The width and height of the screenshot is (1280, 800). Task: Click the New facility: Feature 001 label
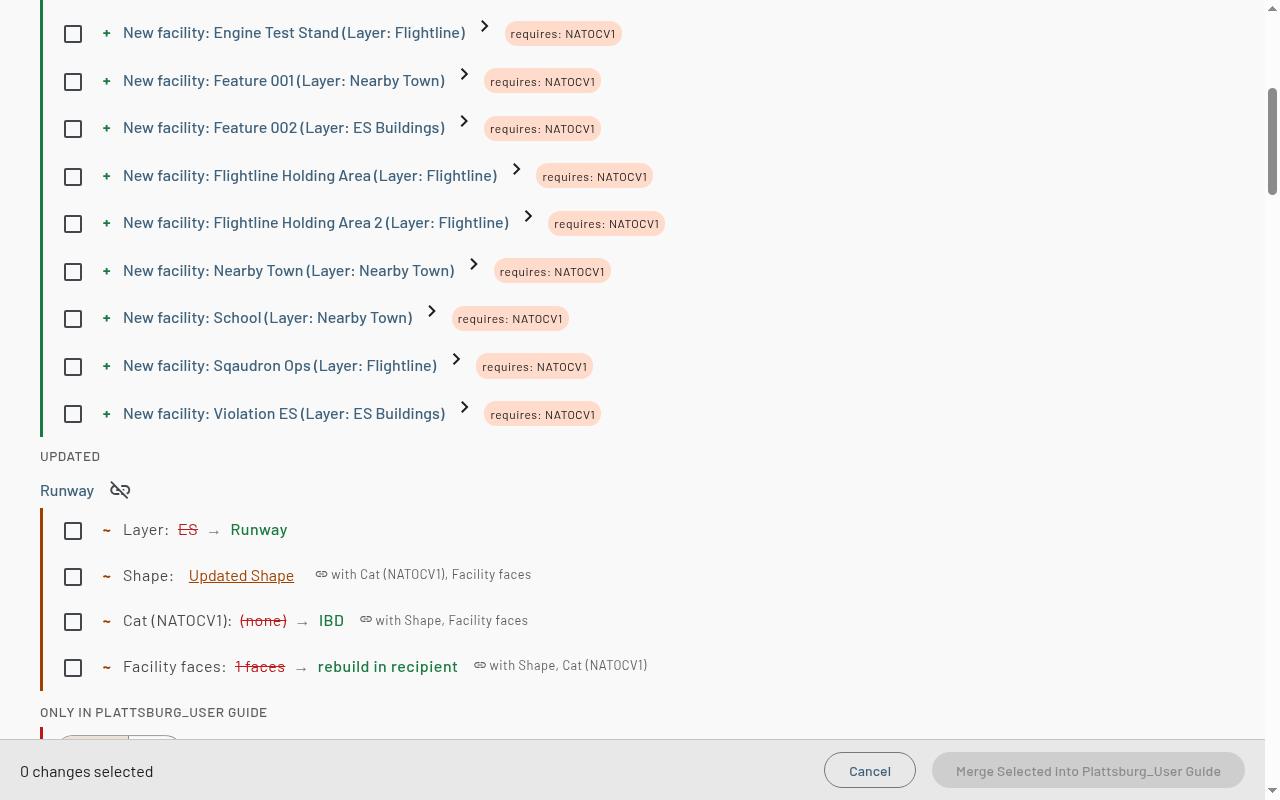(284, 81)
